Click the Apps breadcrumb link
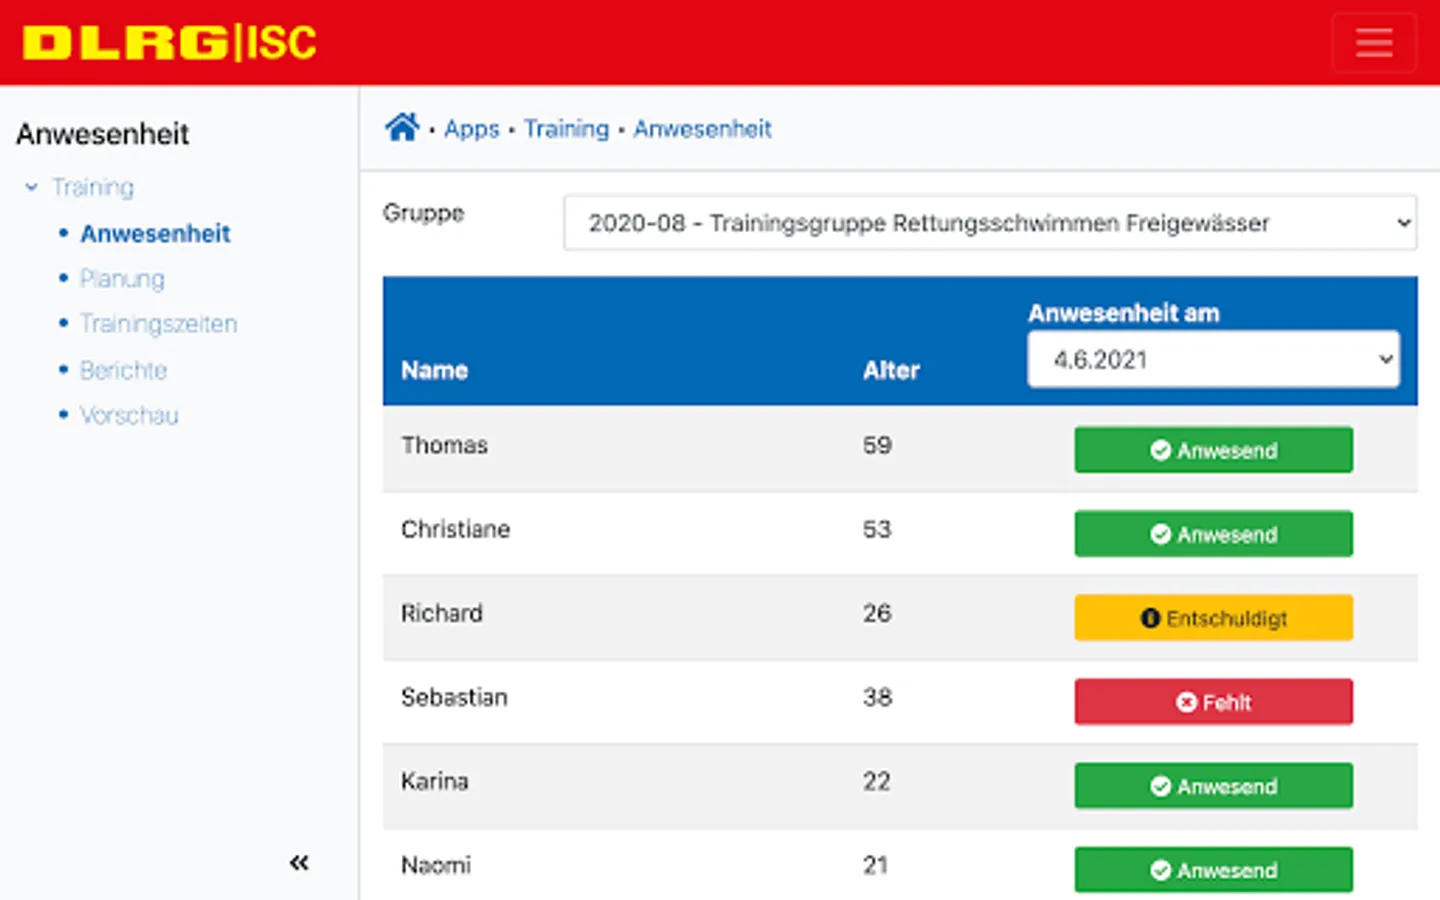 (x=471, y=129)
